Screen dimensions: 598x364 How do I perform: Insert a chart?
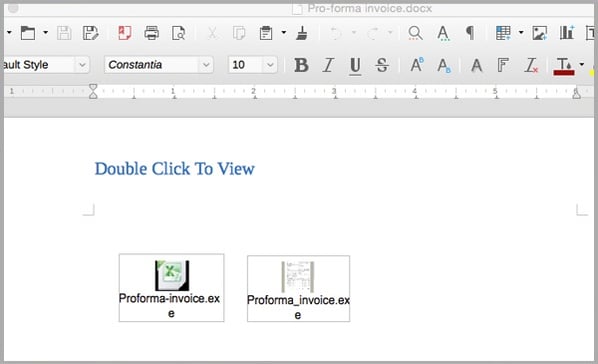[567, 33]
